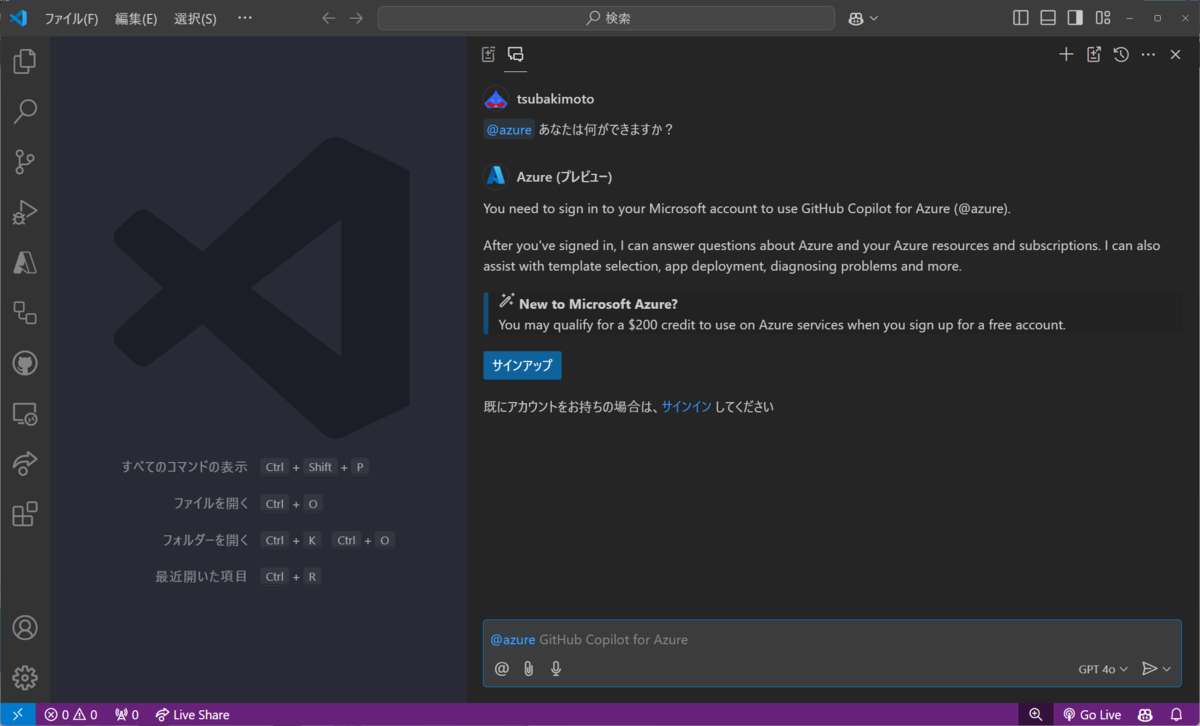Image resolution: width=1200 pixels, height=726 pixels.
Task: Open the ファイル(F) menu
Action: click(71, 18)
